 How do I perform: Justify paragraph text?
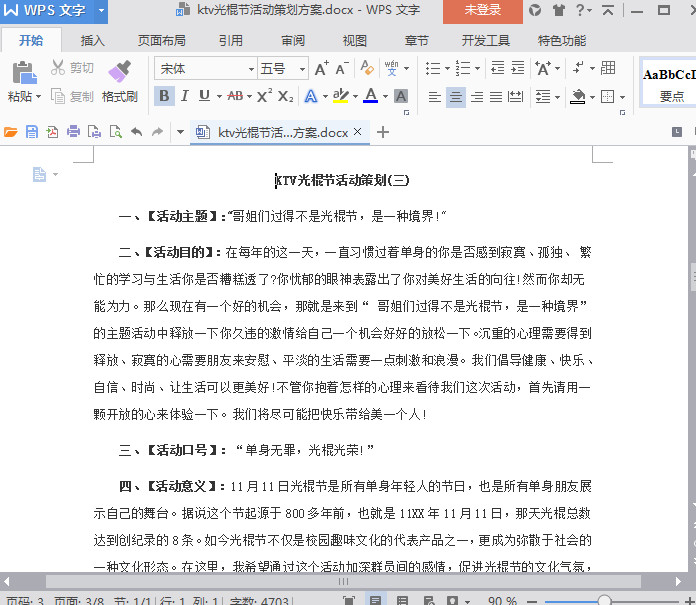coord(496,96)
